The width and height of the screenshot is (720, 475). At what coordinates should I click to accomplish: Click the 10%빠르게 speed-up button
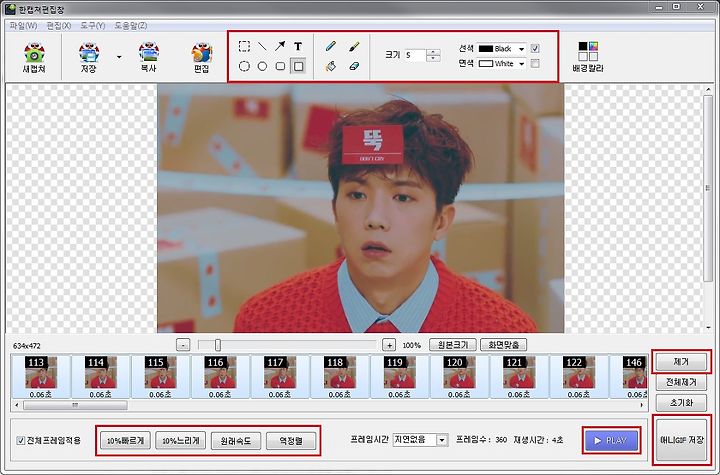125,441
